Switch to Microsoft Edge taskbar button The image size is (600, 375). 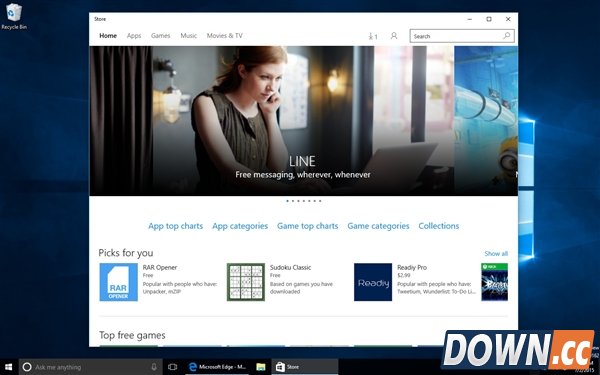point(218,367)
